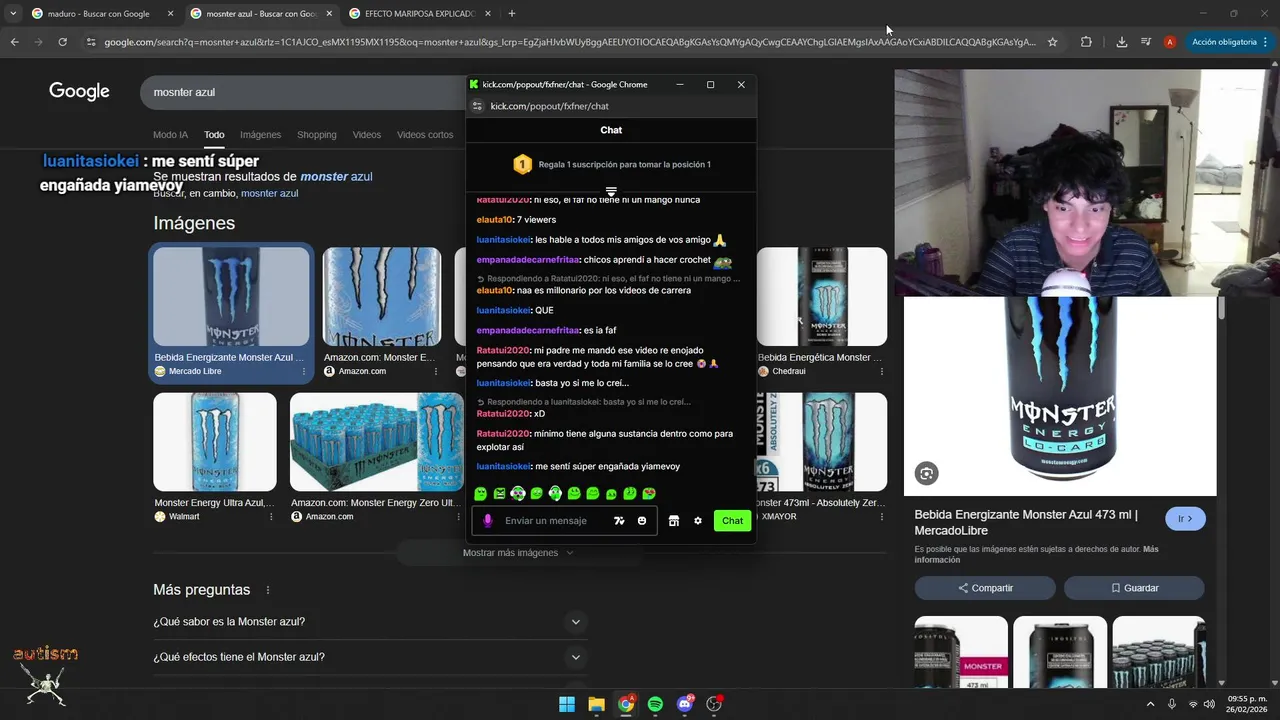This screenshot has width=1280, height=720.
Task: Open the Kick chat shop icon
Action: point(674,520)
